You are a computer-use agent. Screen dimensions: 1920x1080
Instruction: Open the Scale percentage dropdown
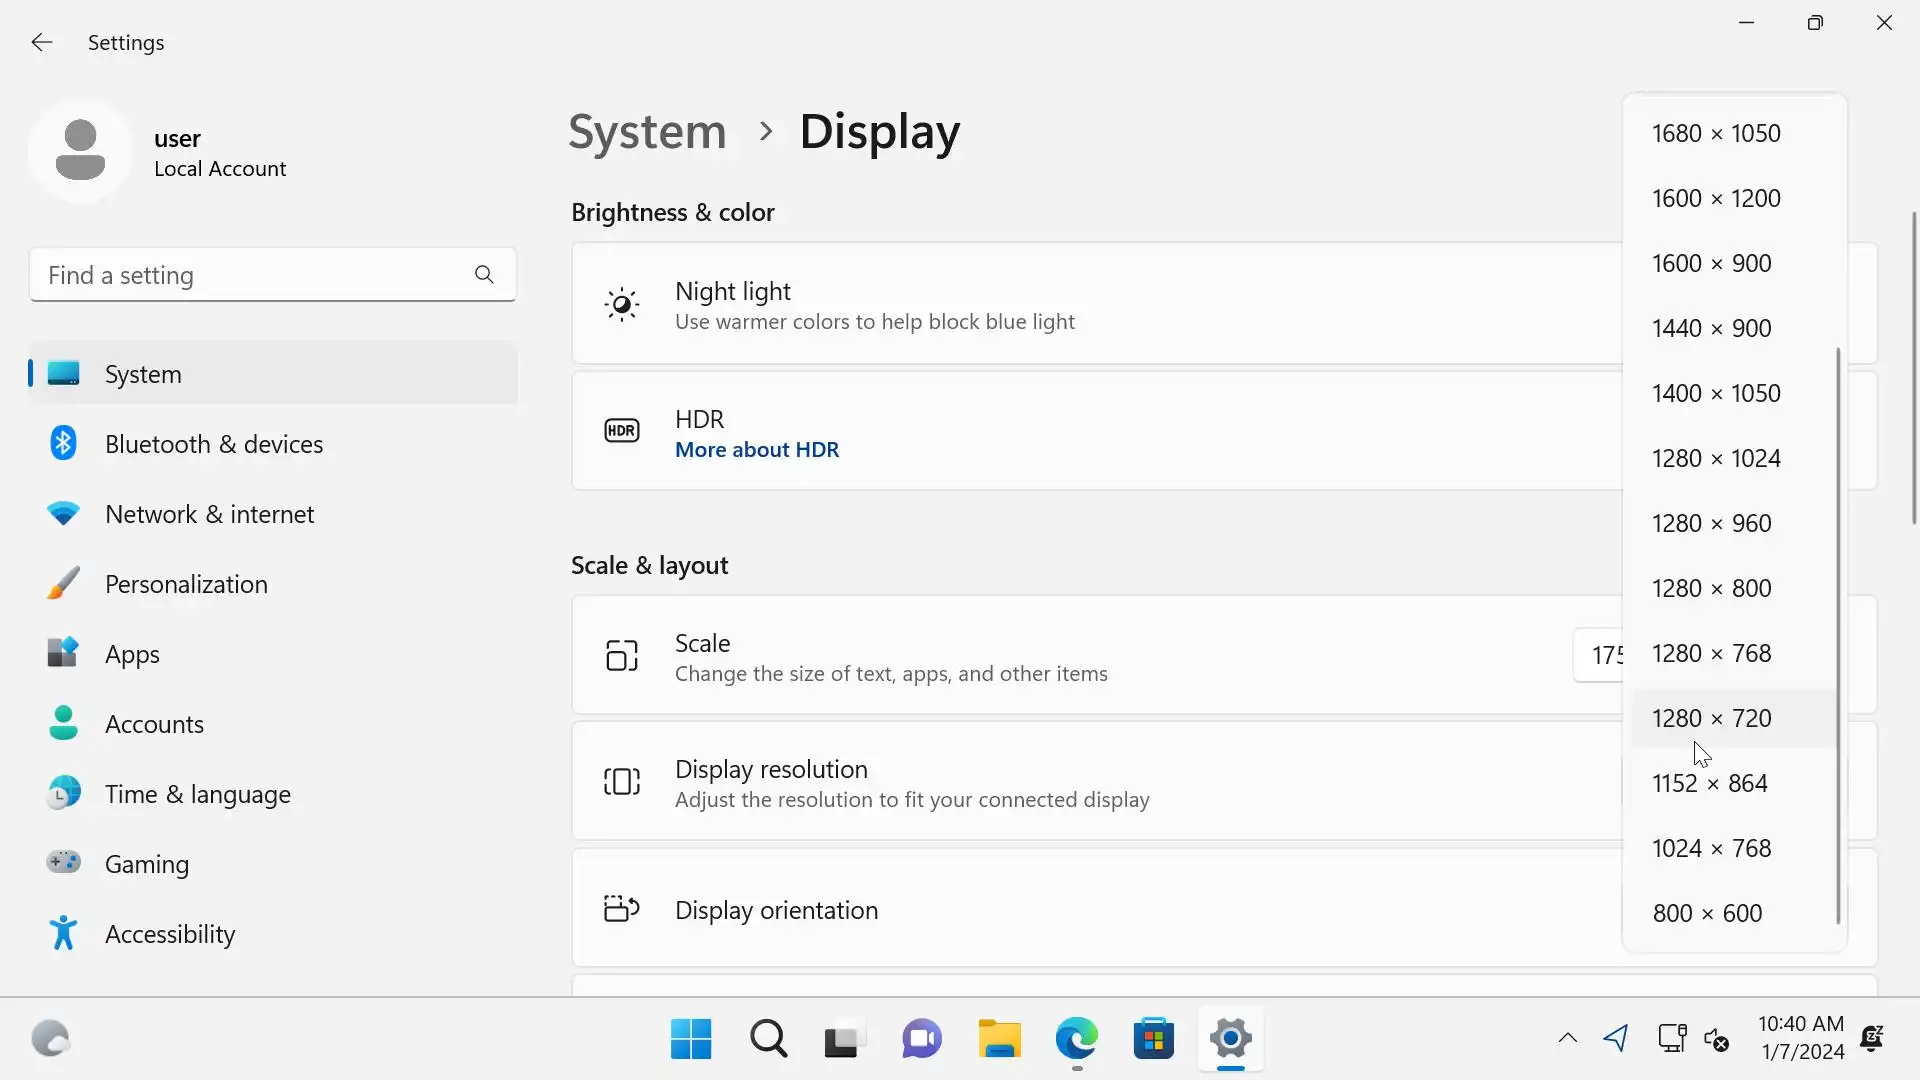1598,655
